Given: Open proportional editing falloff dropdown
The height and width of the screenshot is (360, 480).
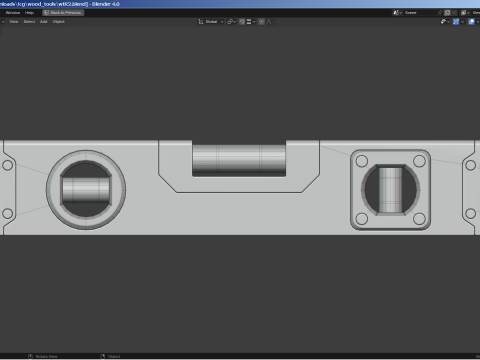Looking at the screenshot, I should click(x=270, y=22).
